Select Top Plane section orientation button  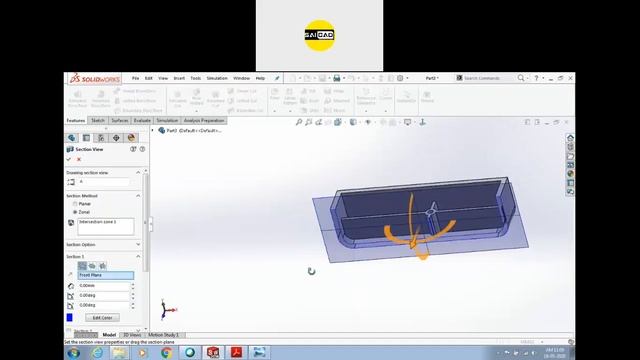92,266
